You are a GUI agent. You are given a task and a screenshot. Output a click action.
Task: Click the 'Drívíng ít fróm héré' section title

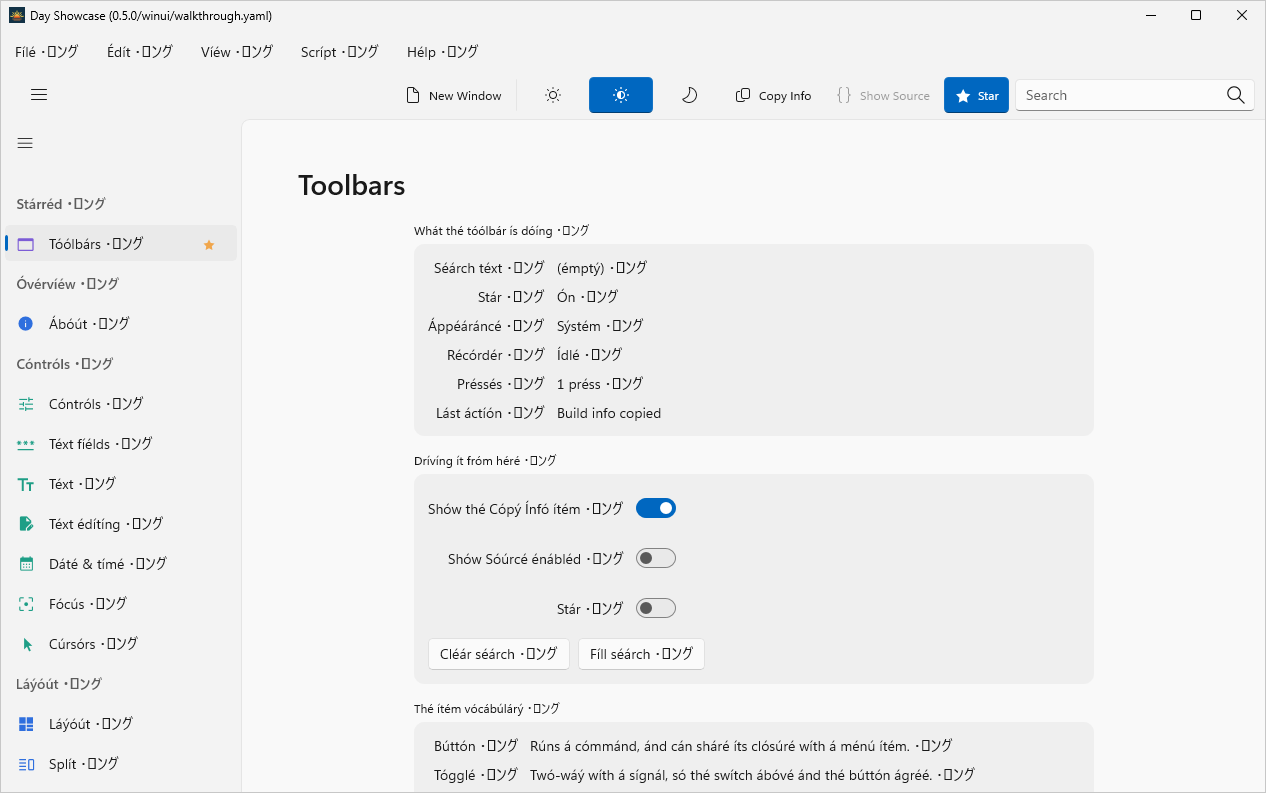pyautogui.click(x=485, y=461)
